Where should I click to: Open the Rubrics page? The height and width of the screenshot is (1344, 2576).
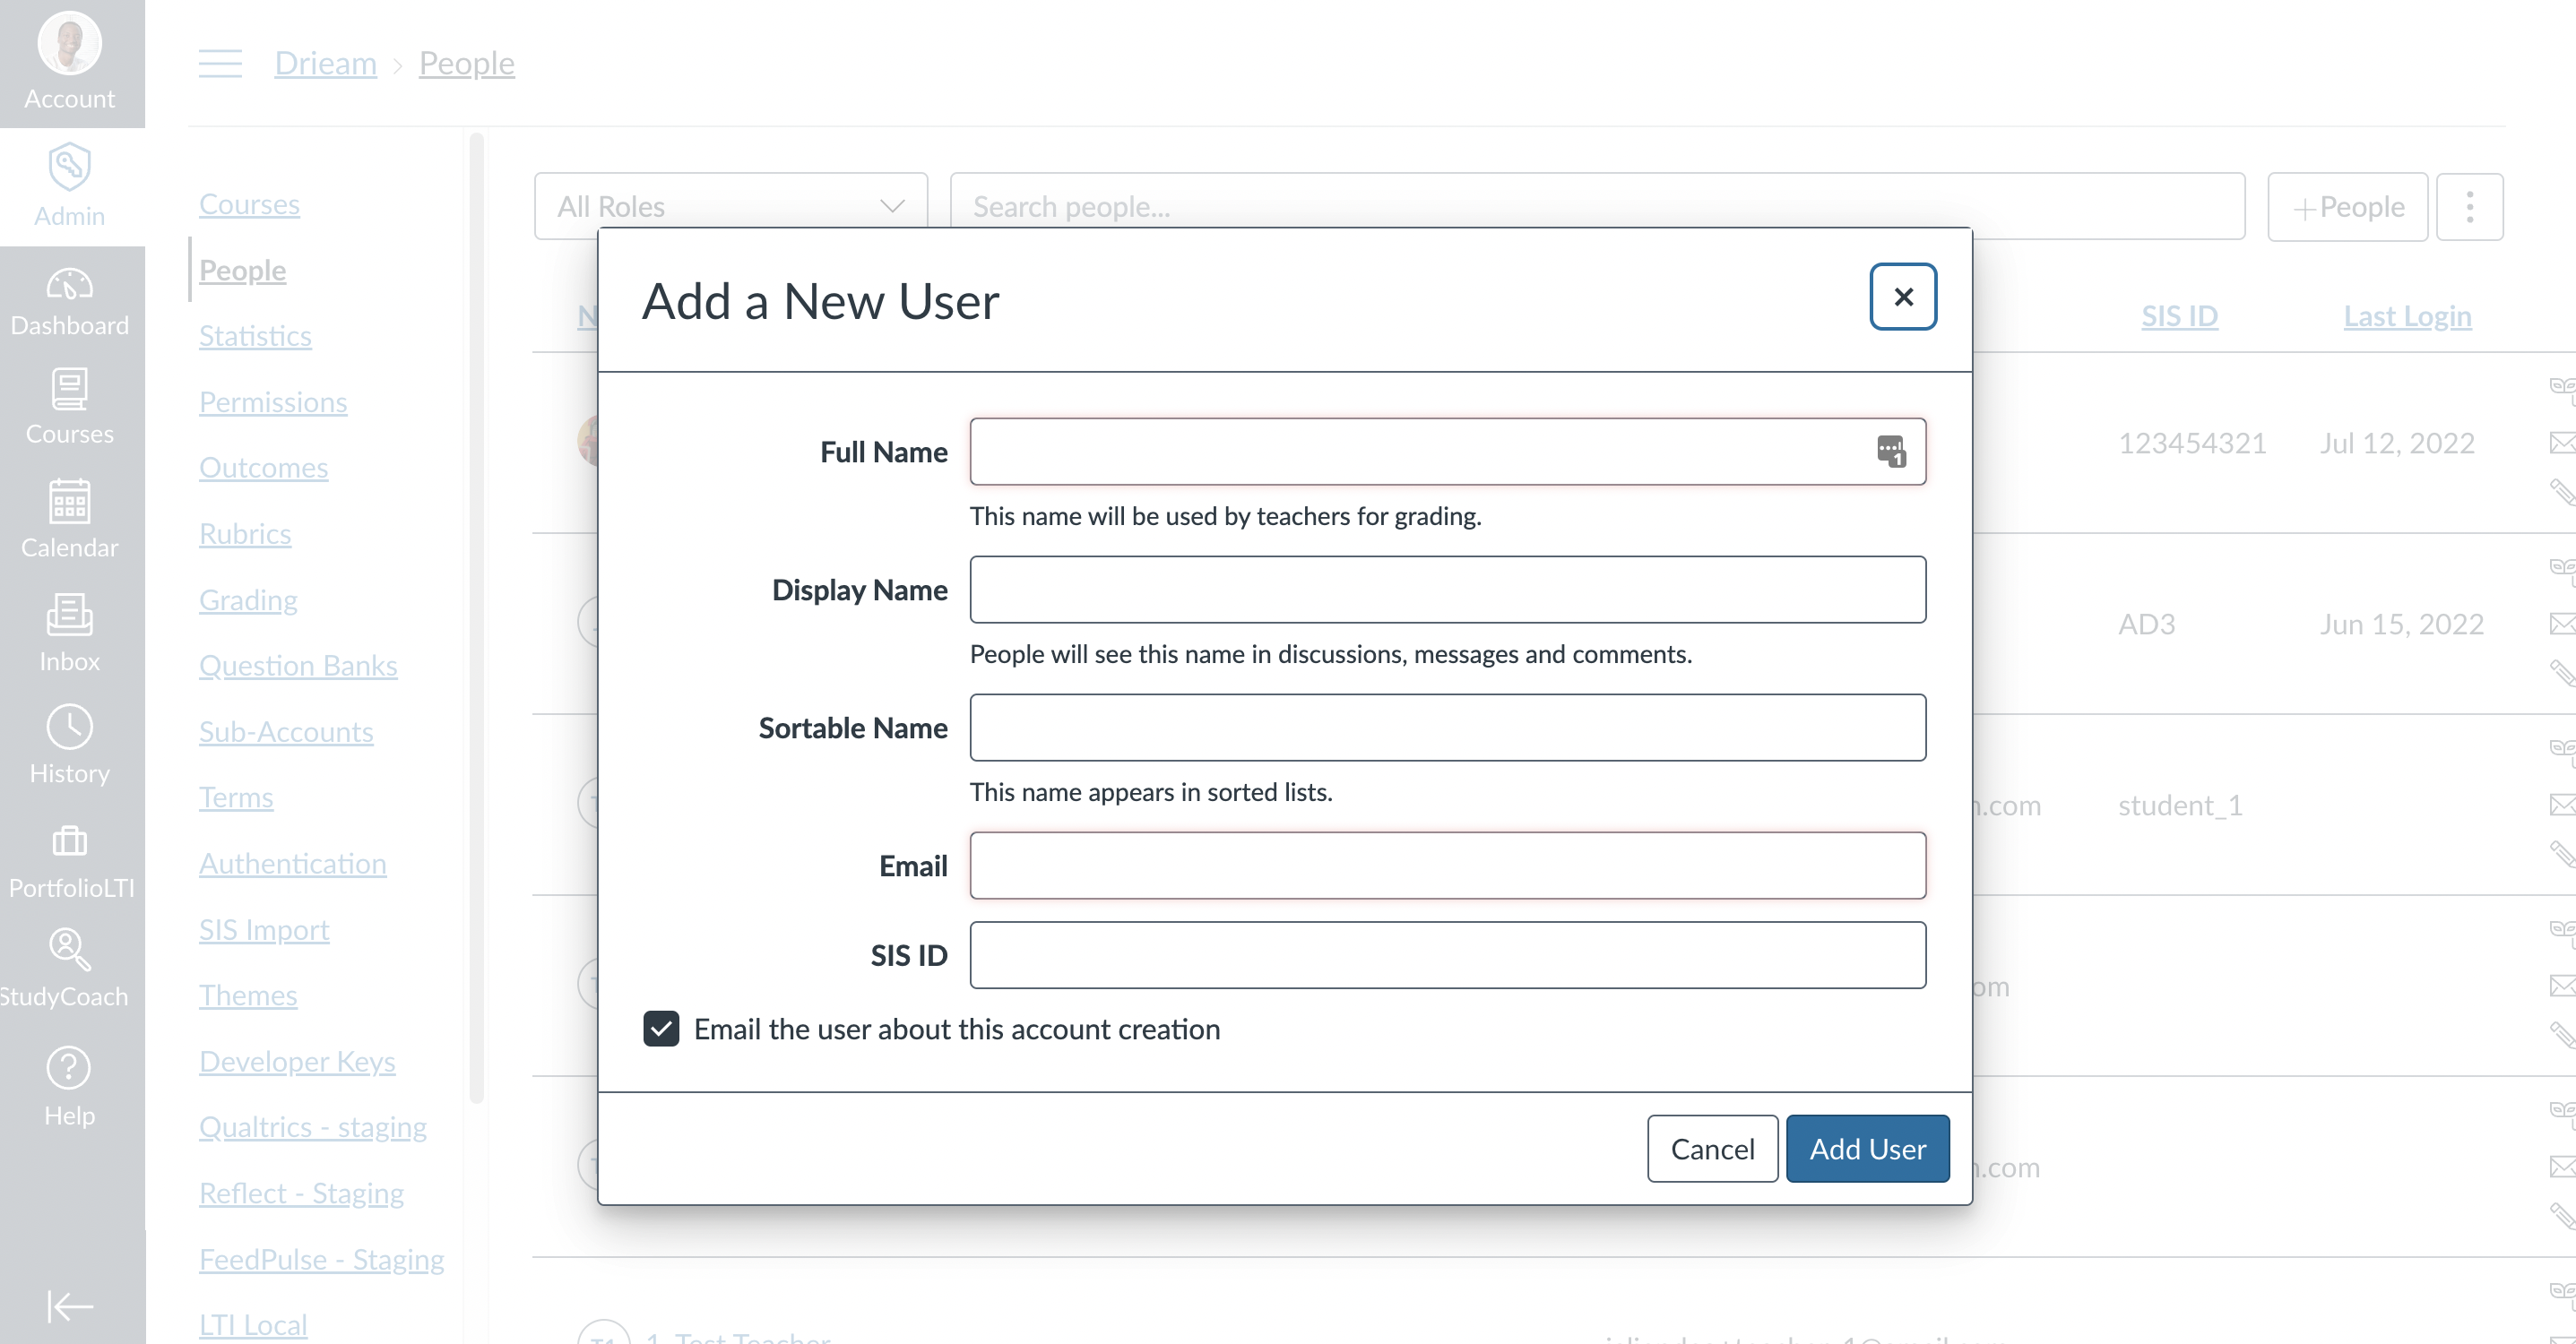pos(245,534)
